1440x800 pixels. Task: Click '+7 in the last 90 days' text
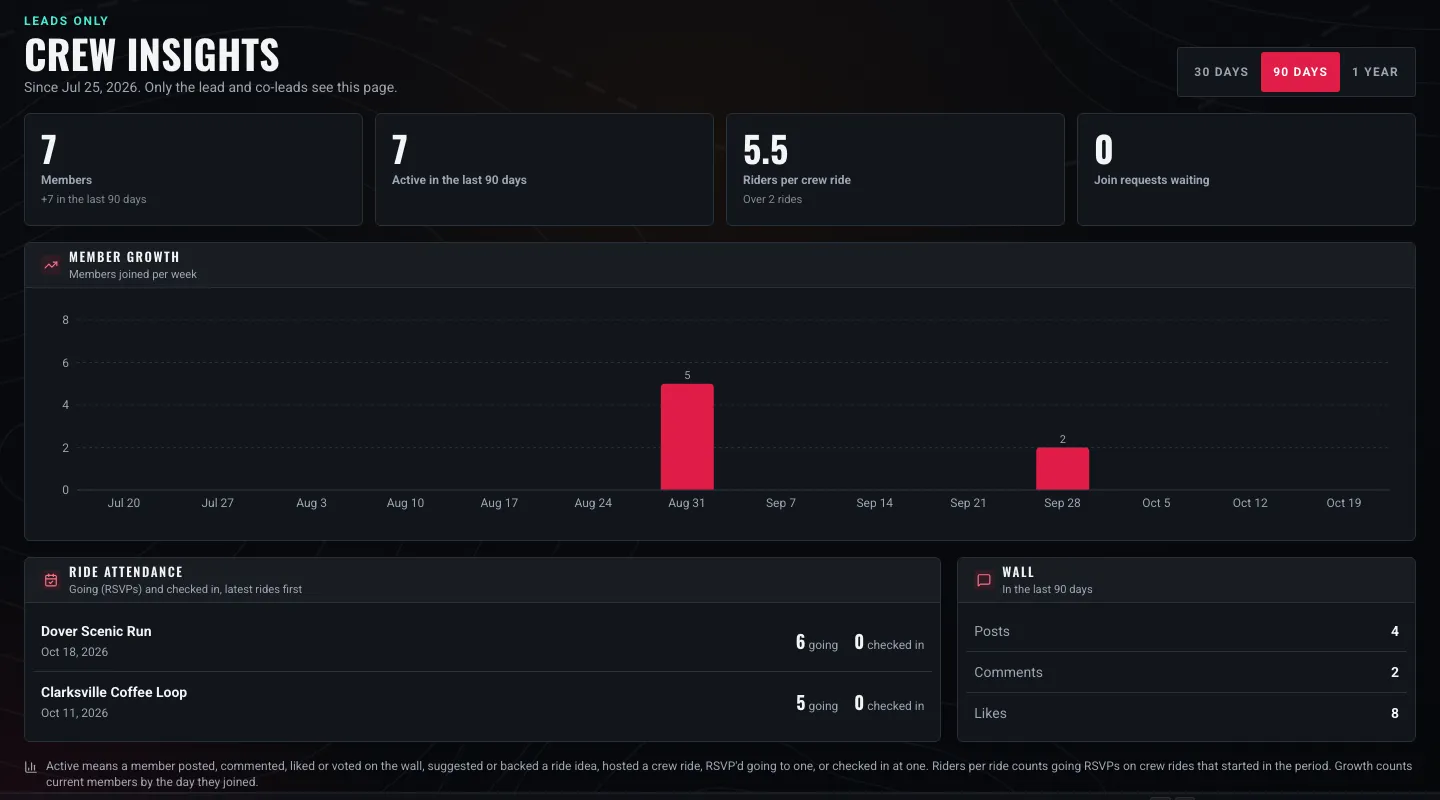tap(94, 199)
